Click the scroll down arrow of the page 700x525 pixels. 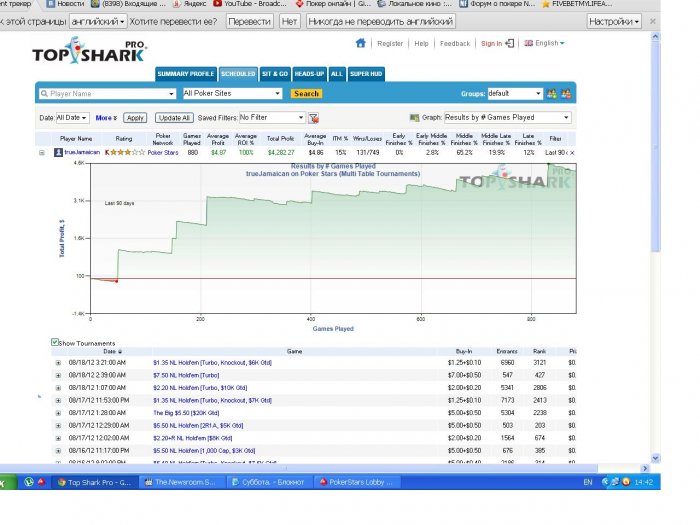point(655,458)
